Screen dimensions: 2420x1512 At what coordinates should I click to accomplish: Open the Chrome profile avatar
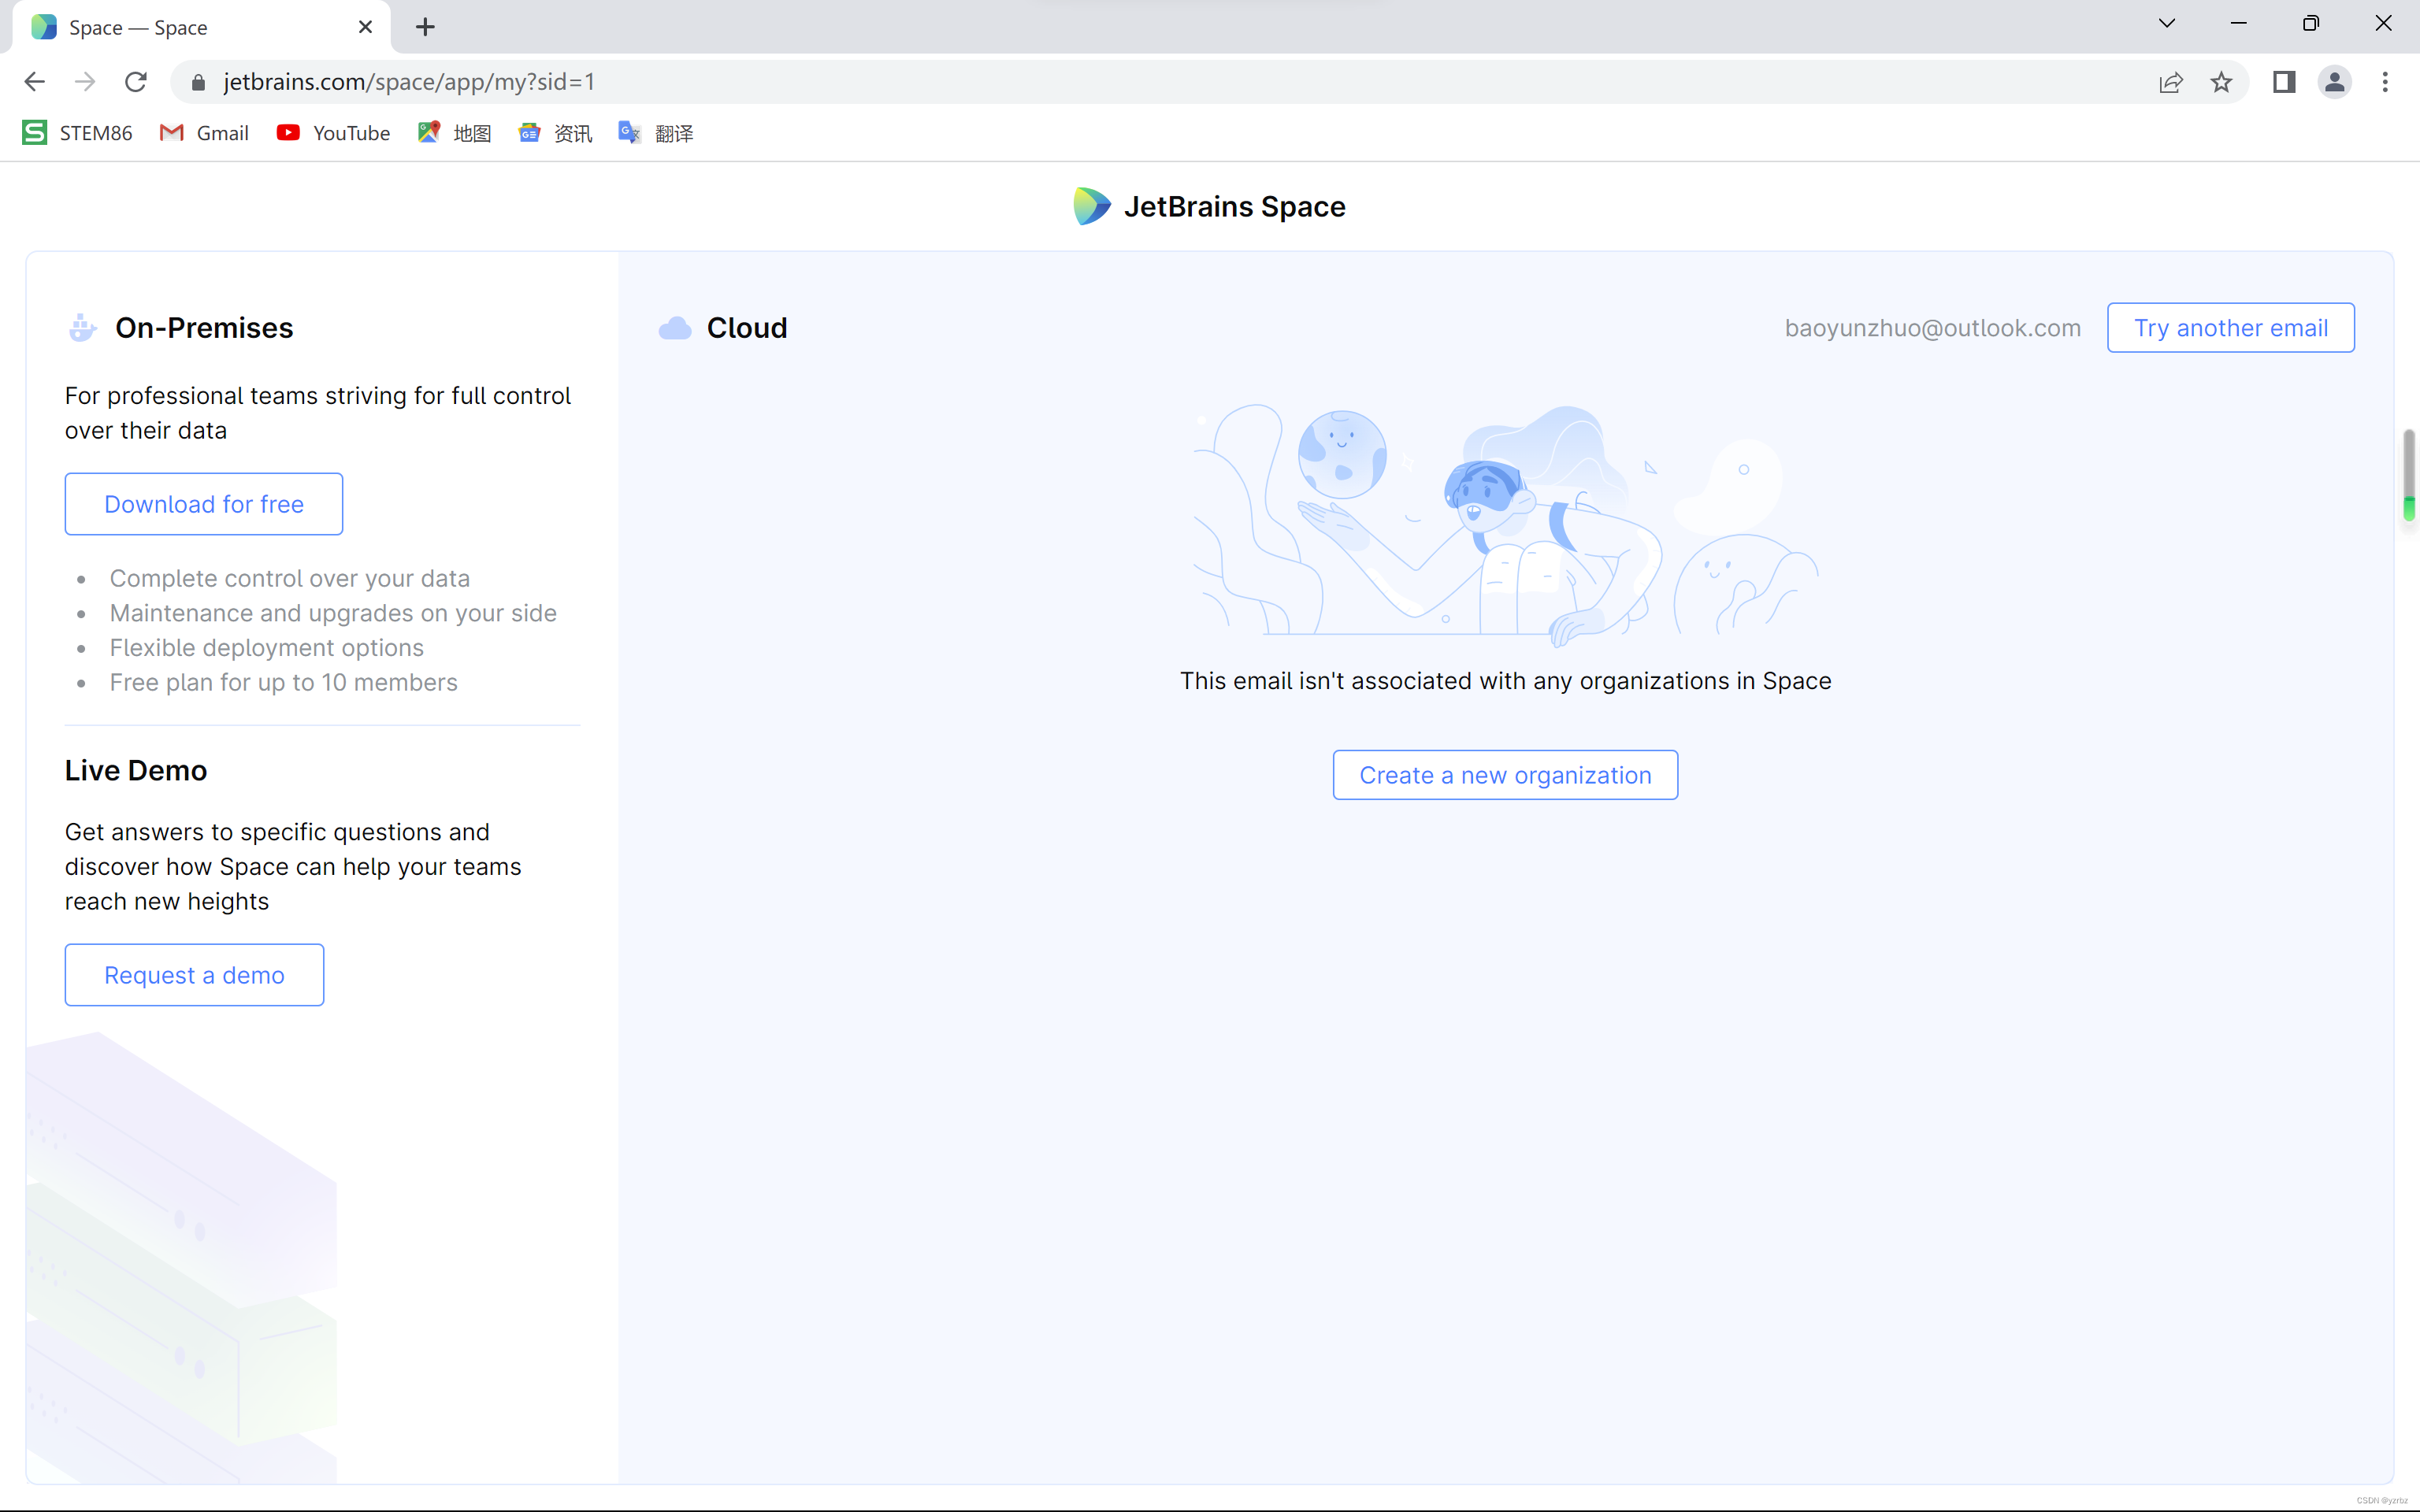pyautogui.click(x=2334, y=82)
